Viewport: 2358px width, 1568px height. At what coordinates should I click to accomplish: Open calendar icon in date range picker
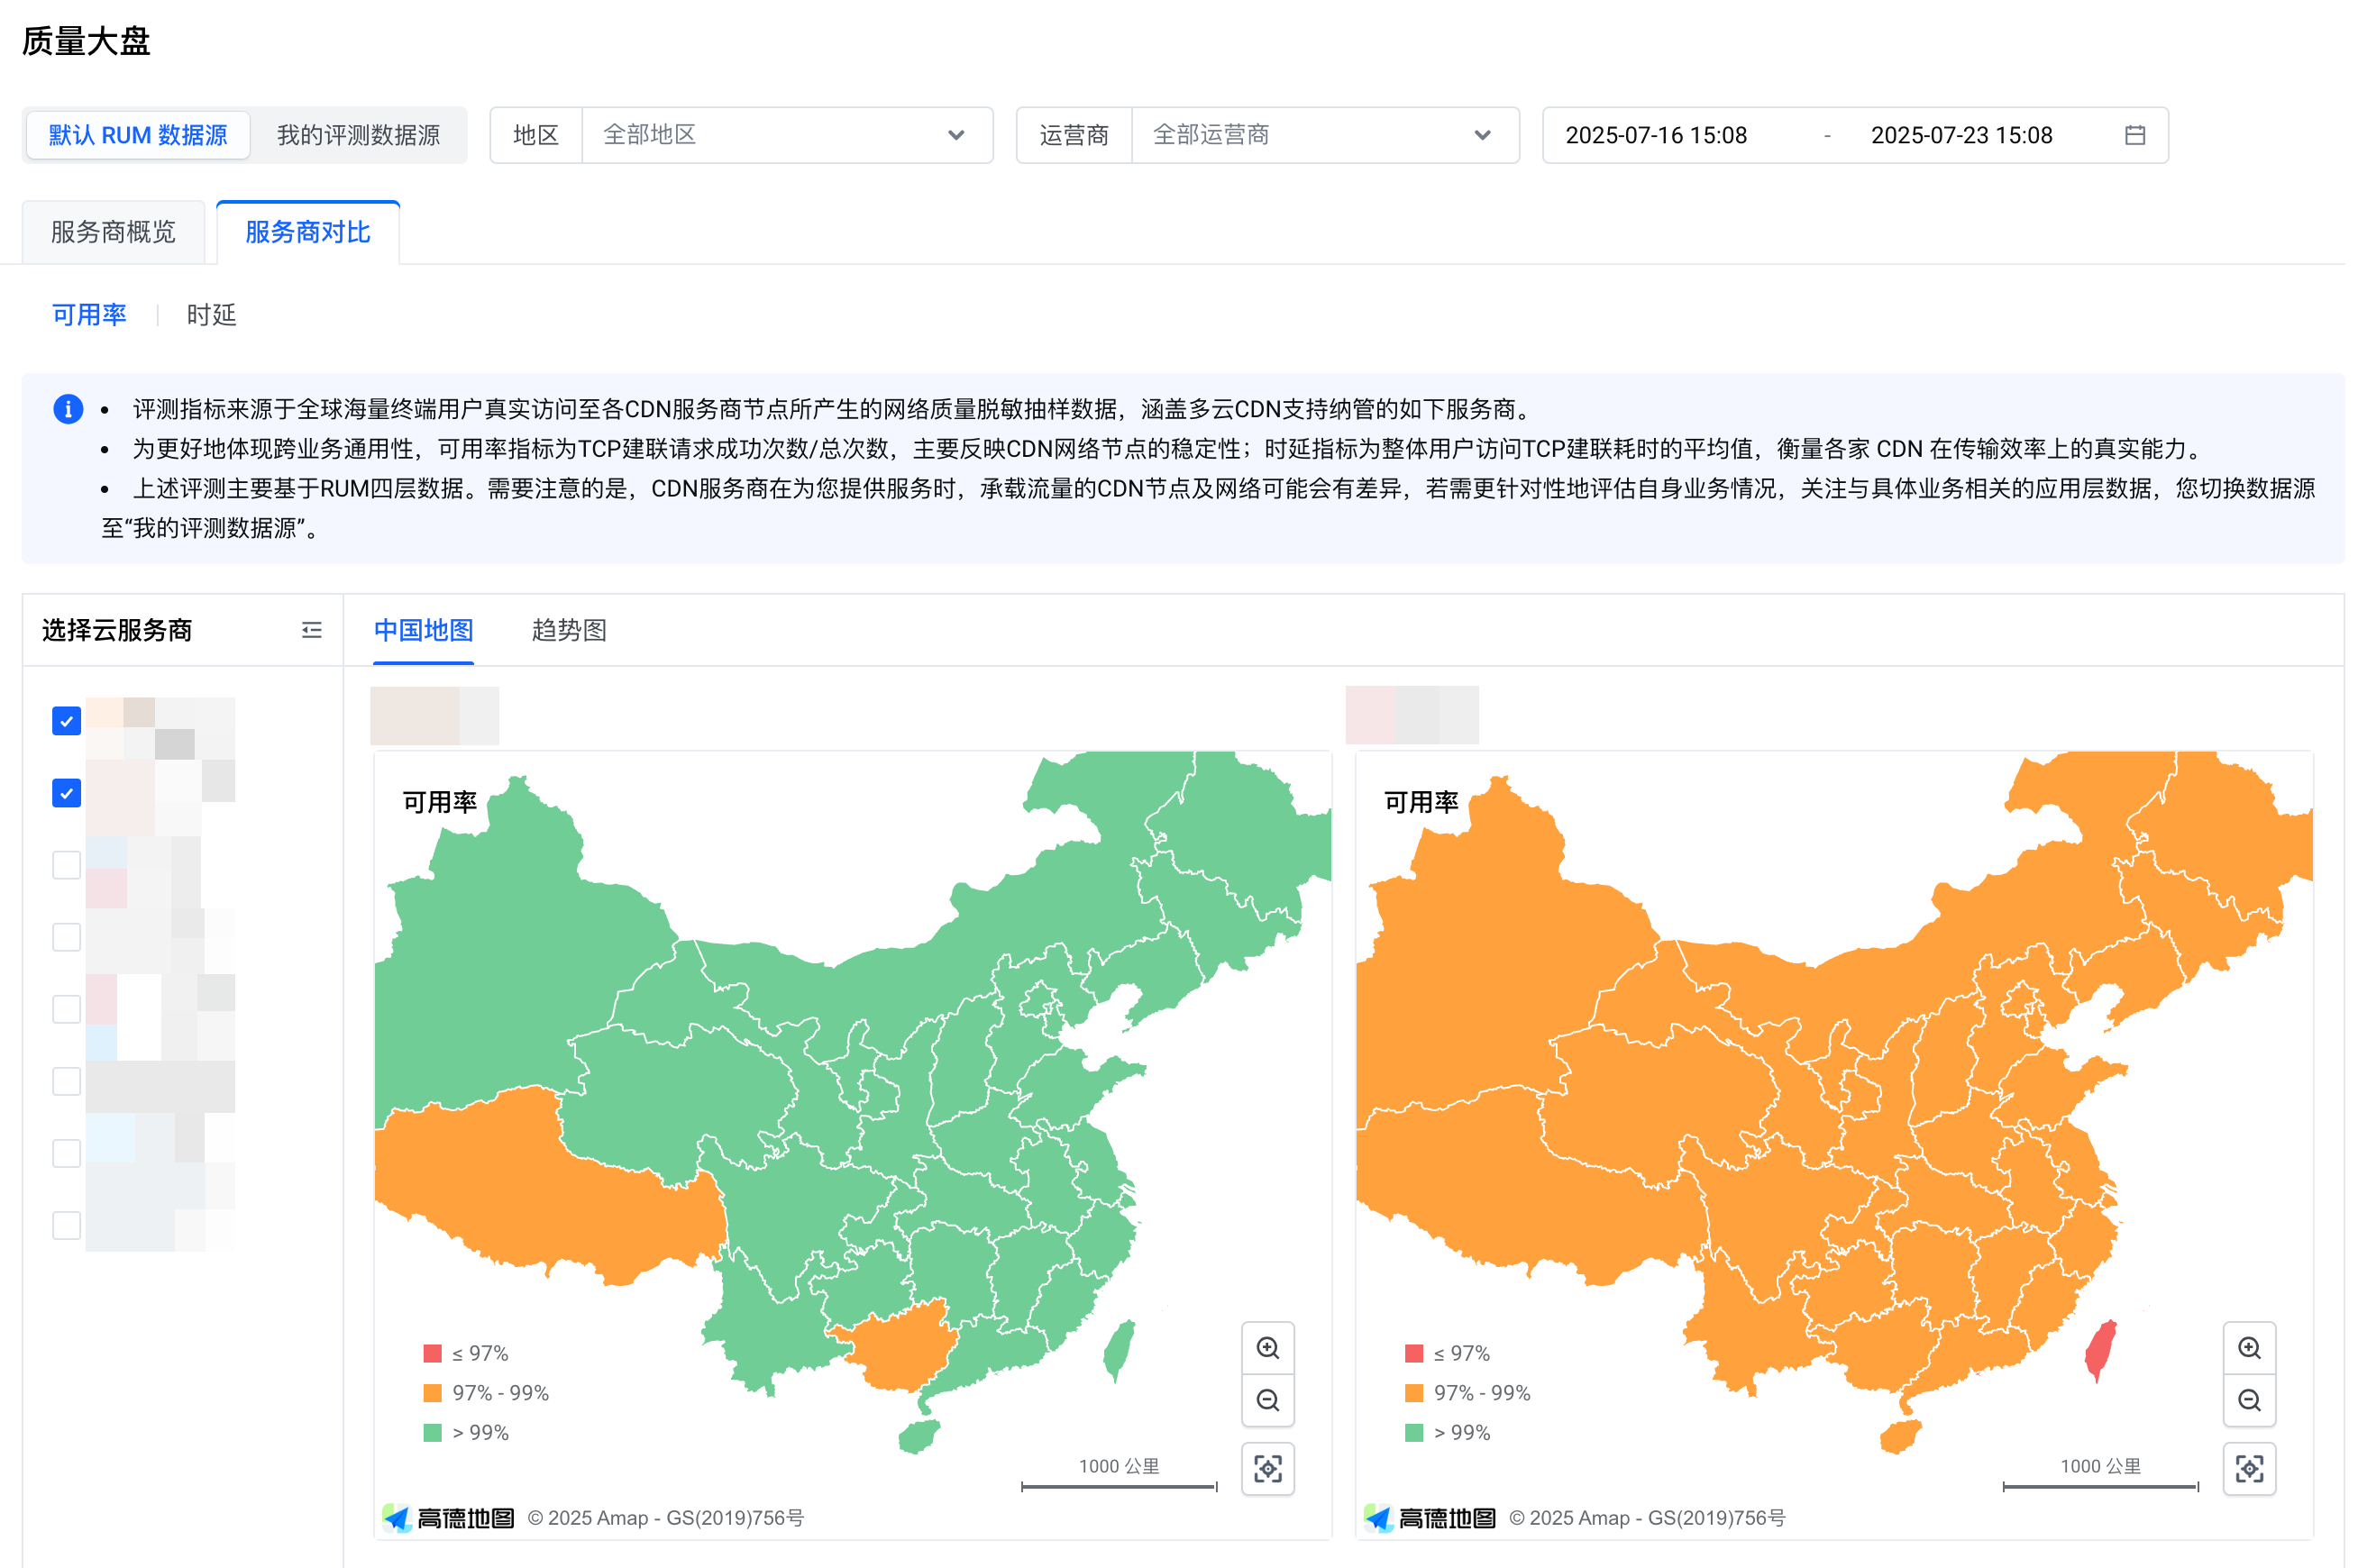coord(2134,135)
